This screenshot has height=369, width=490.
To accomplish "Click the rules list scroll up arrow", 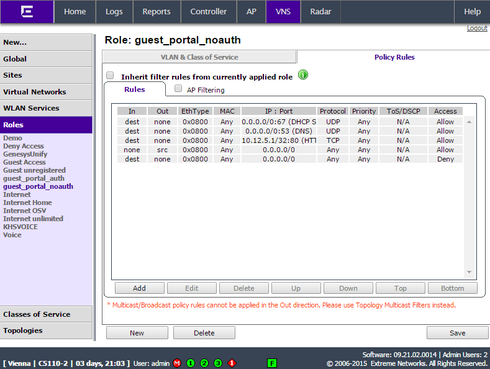I will 469,122.
